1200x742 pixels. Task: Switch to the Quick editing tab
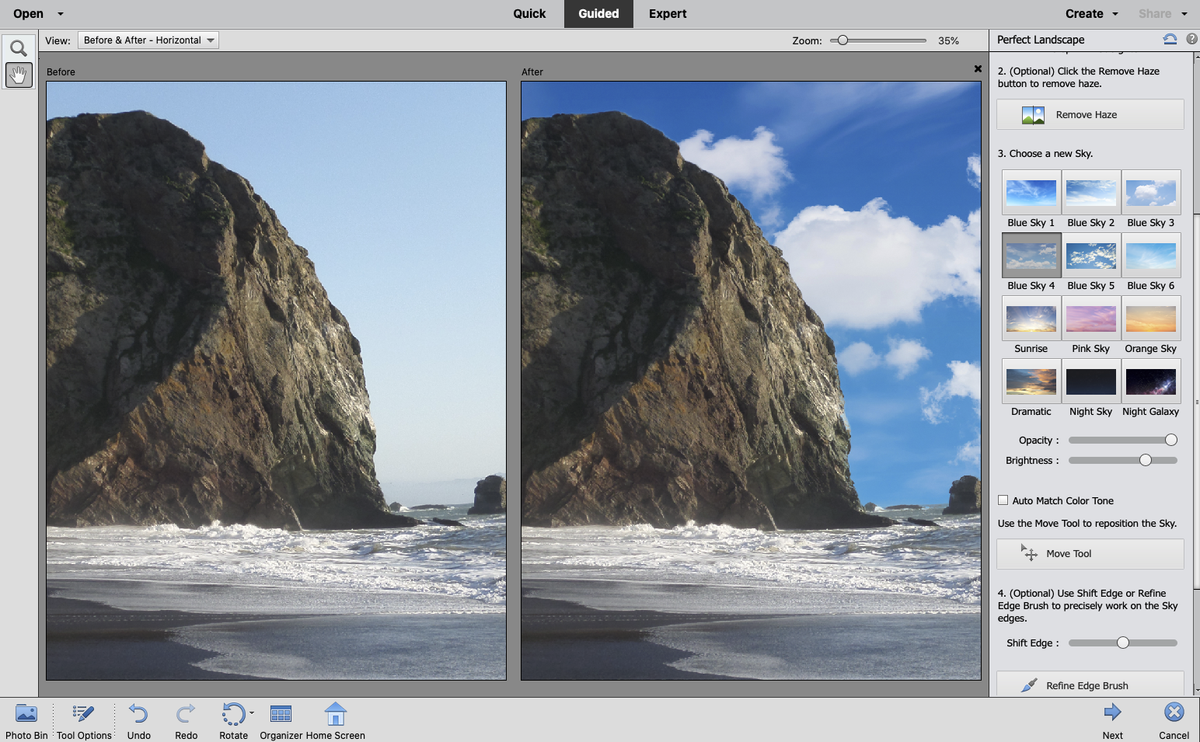529,13
